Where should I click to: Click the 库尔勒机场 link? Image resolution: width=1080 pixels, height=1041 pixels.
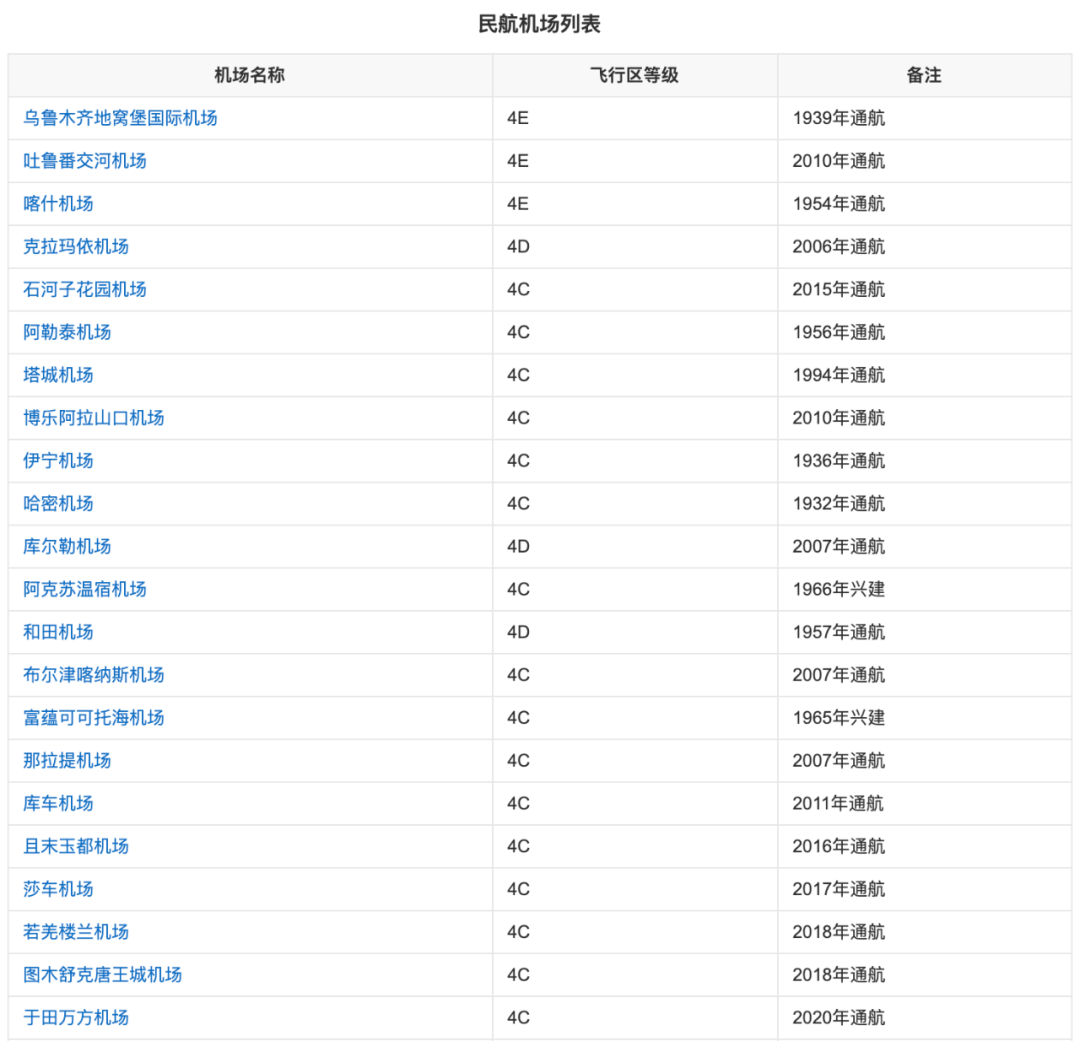pos(67,546)
